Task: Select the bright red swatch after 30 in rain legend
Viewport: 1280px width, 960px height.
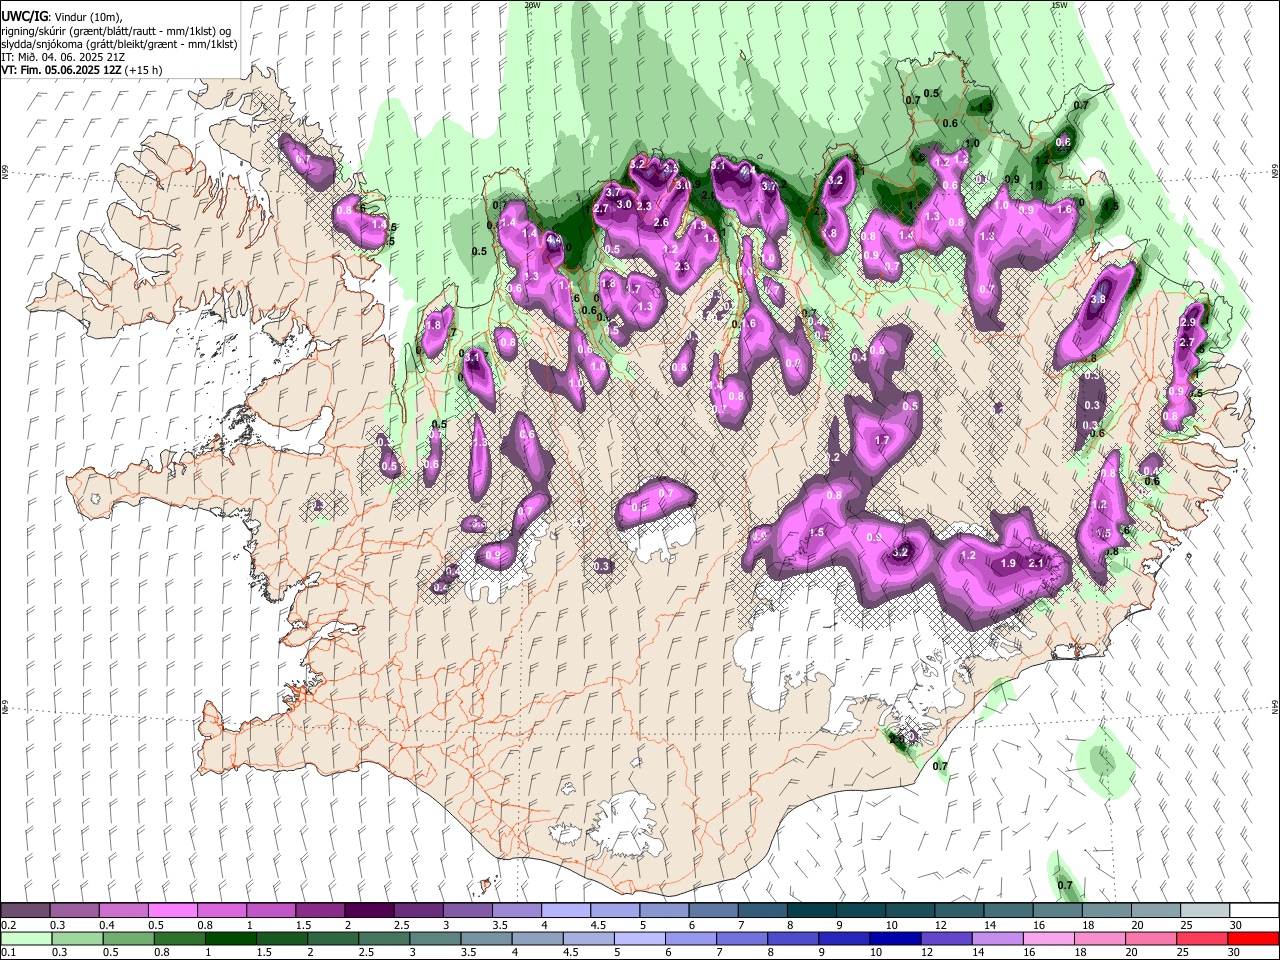Action: click(x=1253, y=938)
